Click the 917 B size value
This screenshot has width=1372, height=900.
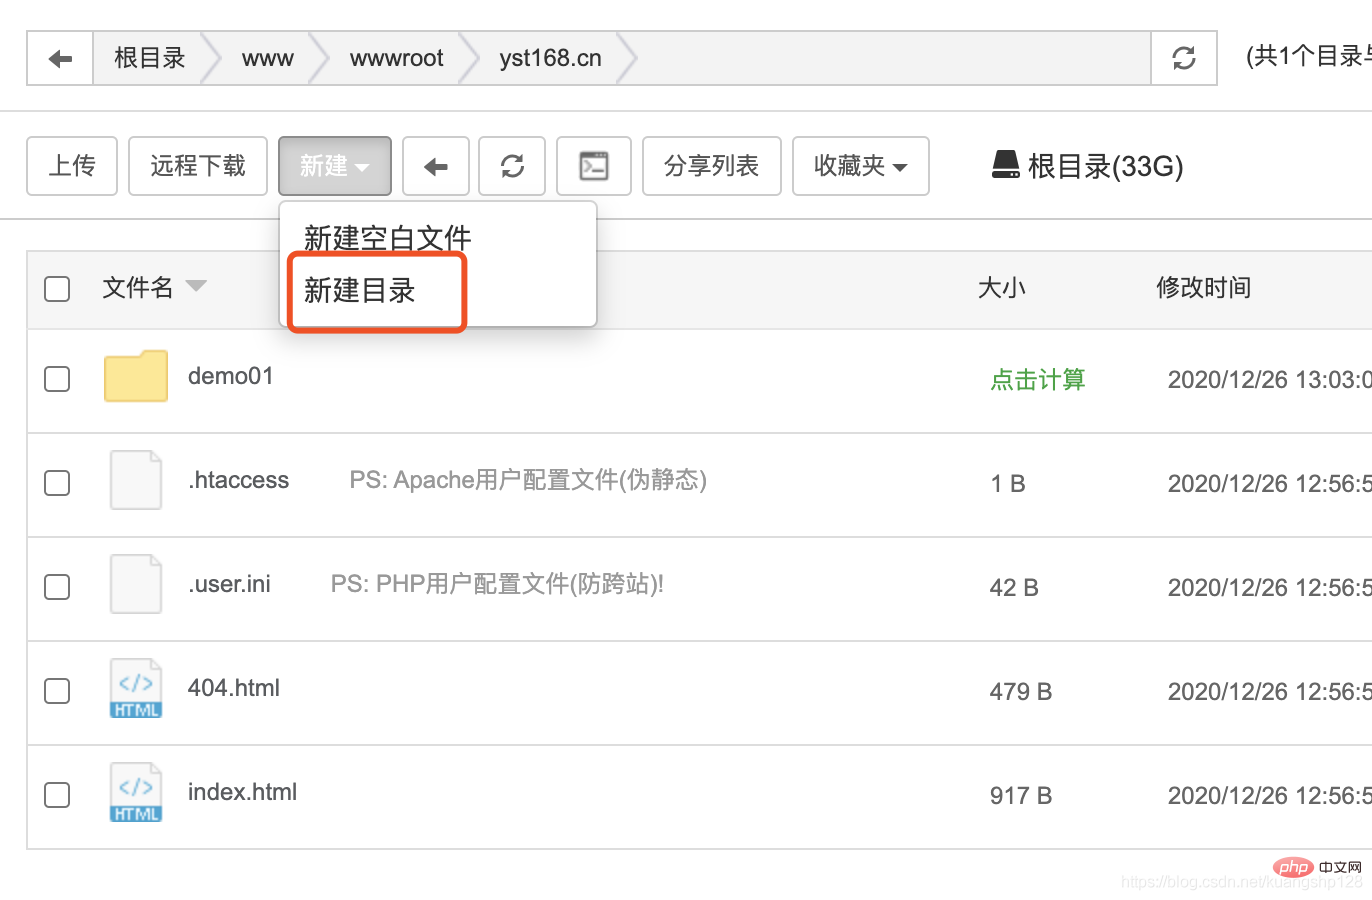1021,796
